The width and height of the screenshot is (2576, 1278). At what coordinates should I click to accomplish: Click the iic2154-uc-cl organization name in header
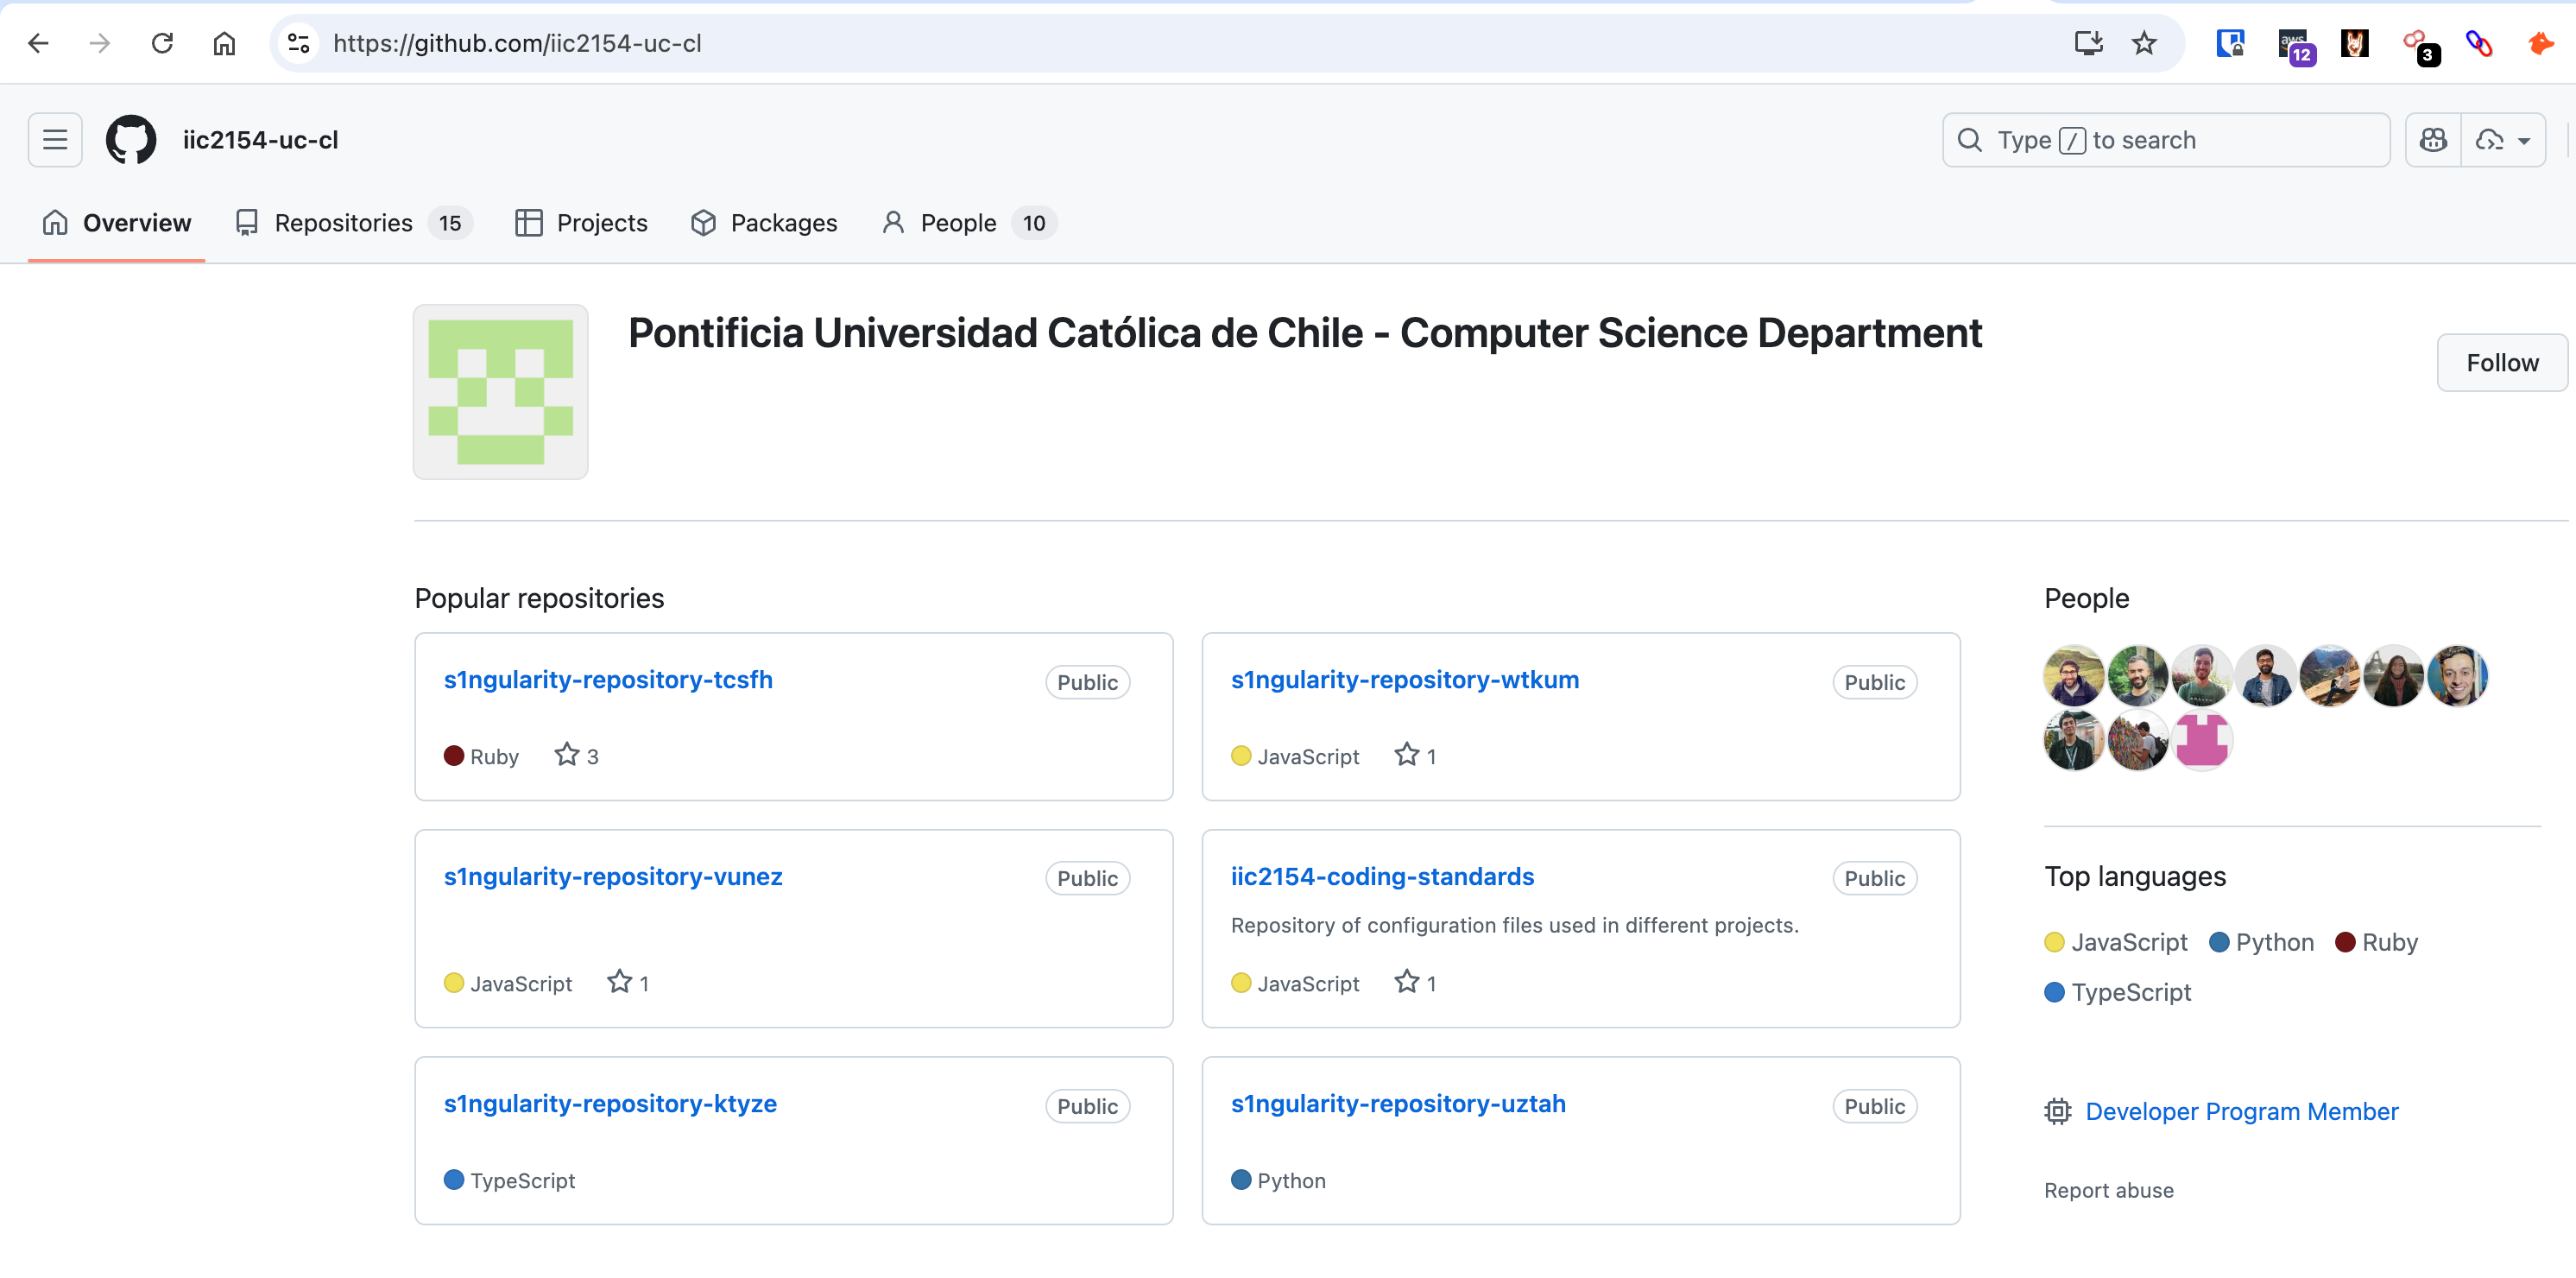(260, 140)
